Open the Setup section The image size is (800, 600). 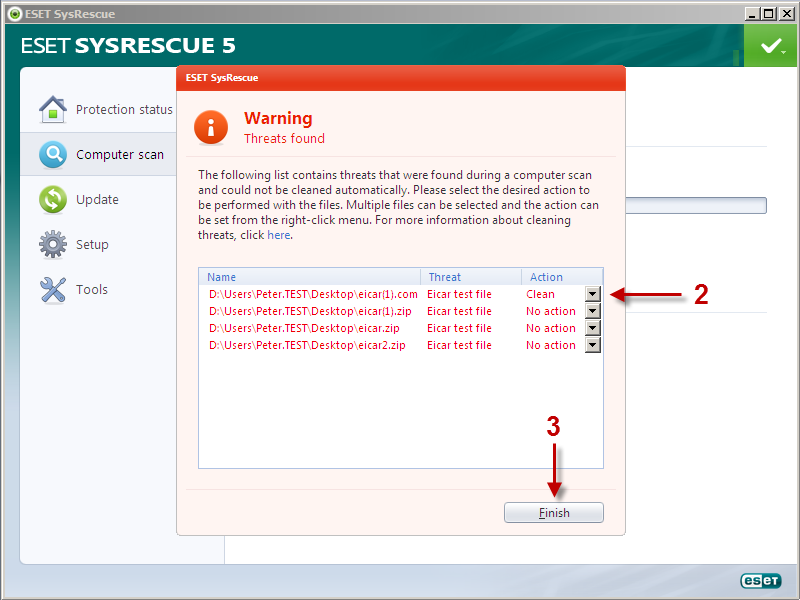[x=92, y=244]
